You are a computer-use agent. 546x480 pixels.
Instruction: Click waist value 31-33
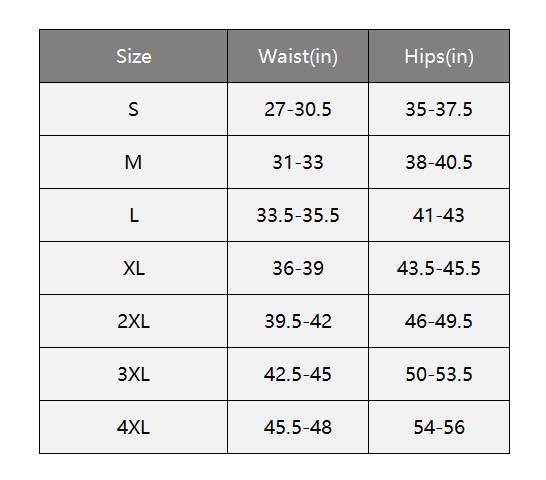click(x=298, y=162)
